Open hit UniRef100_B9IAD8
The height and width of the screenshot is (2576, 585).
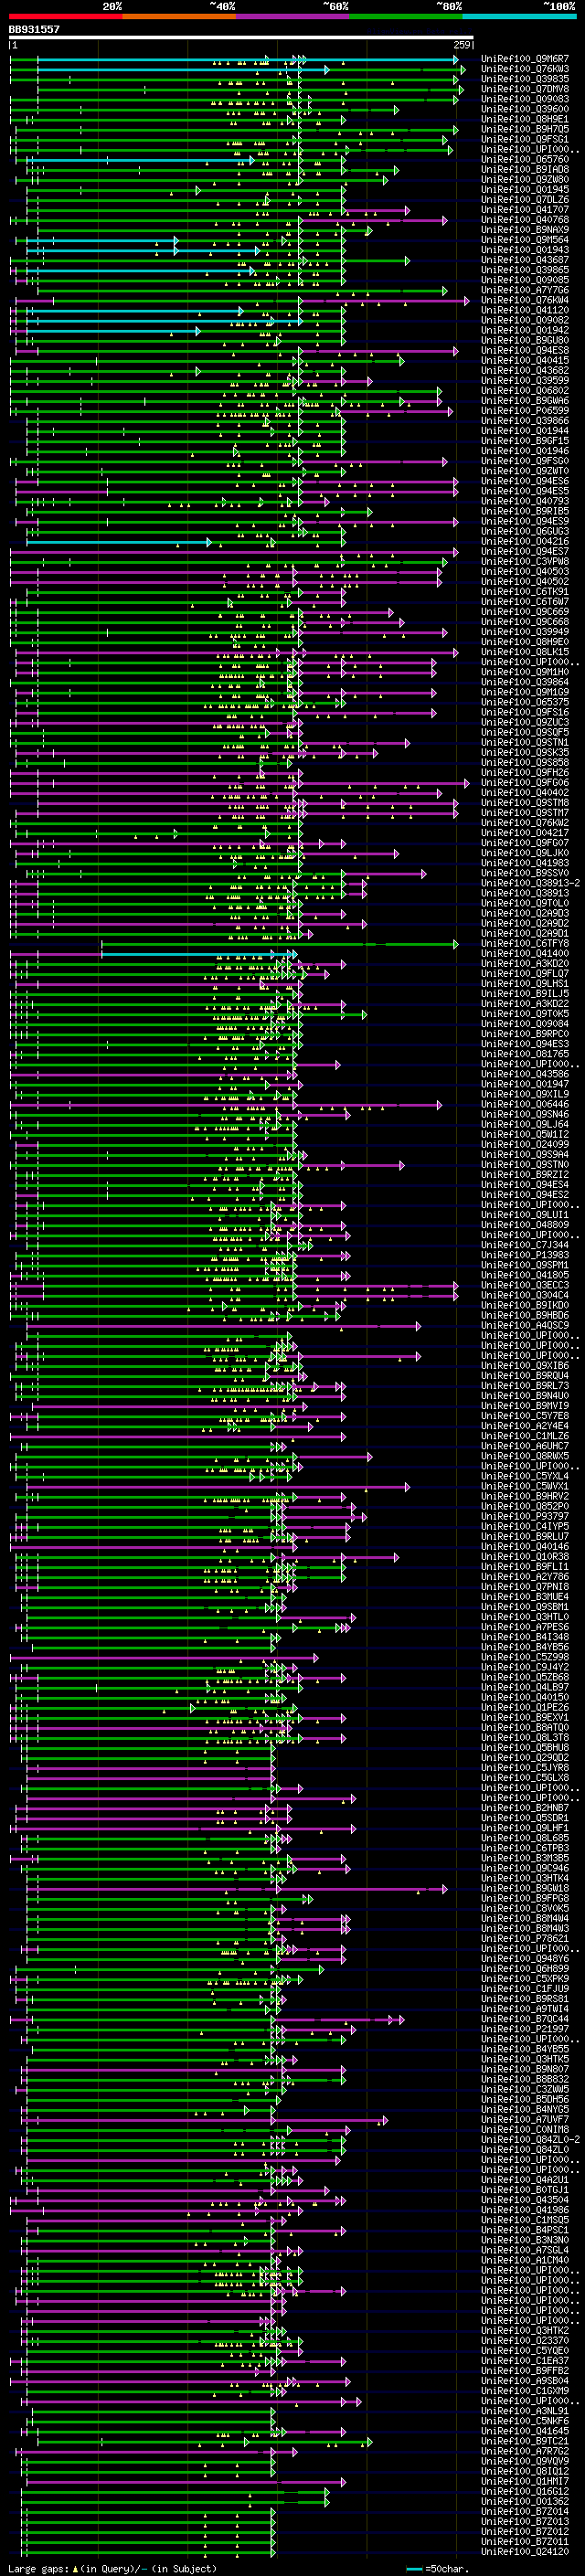525,169
